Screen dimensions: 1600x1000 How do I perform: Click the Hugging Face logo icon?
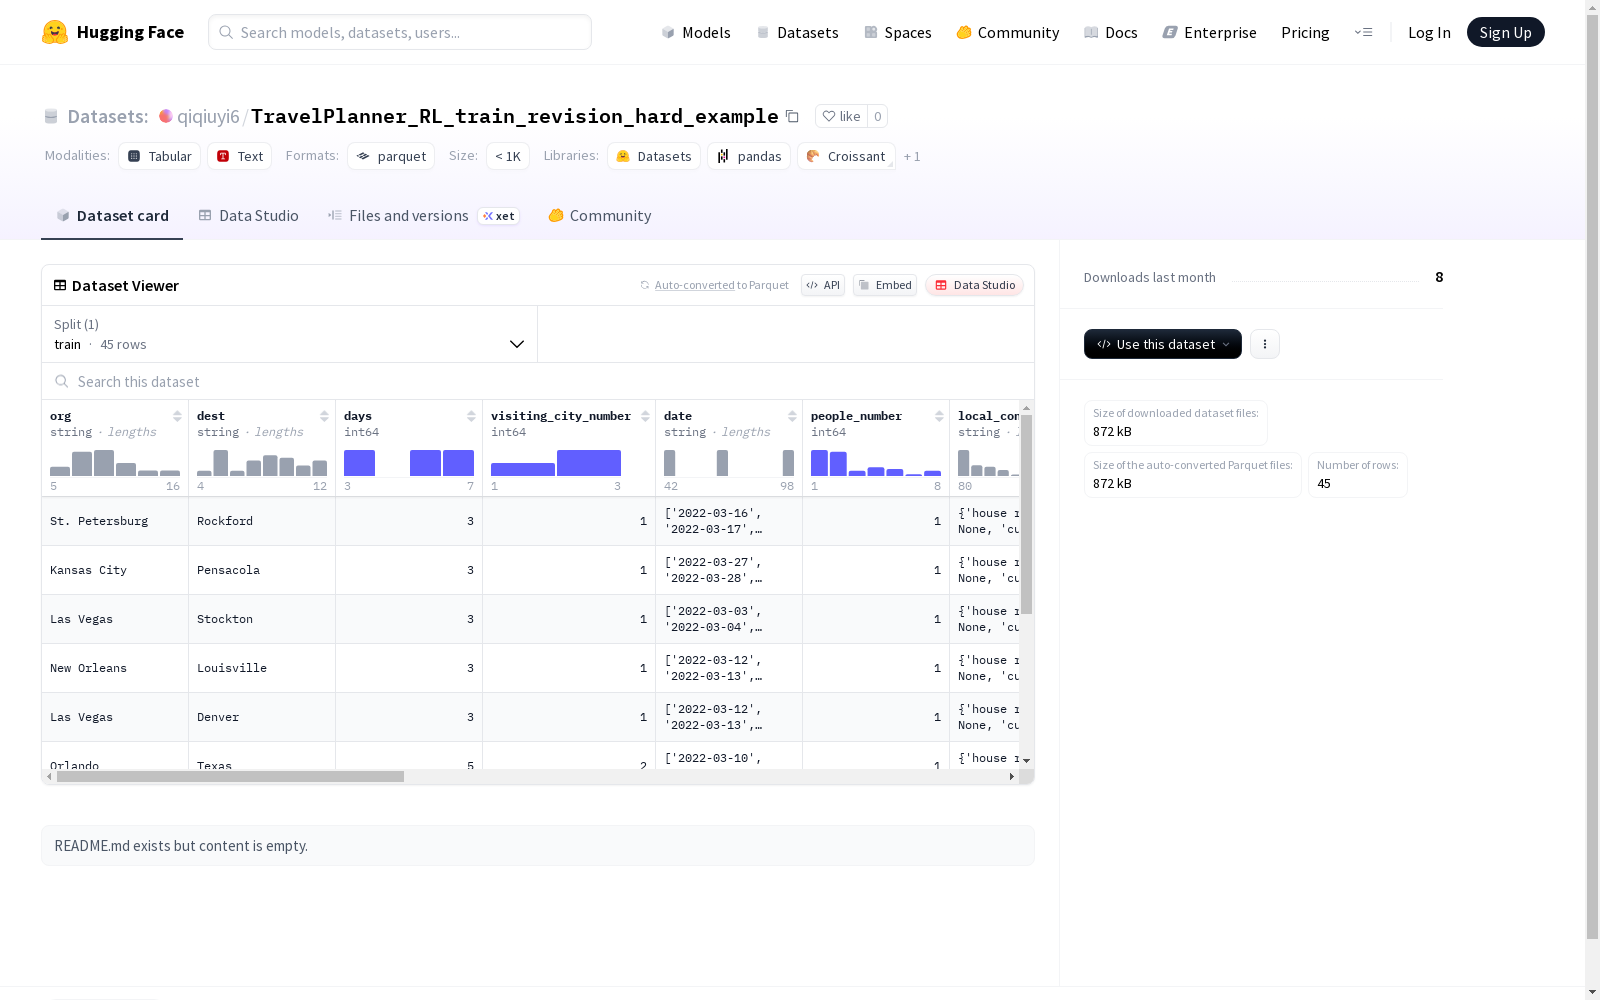pyautogui.click(x=55, y=32)
